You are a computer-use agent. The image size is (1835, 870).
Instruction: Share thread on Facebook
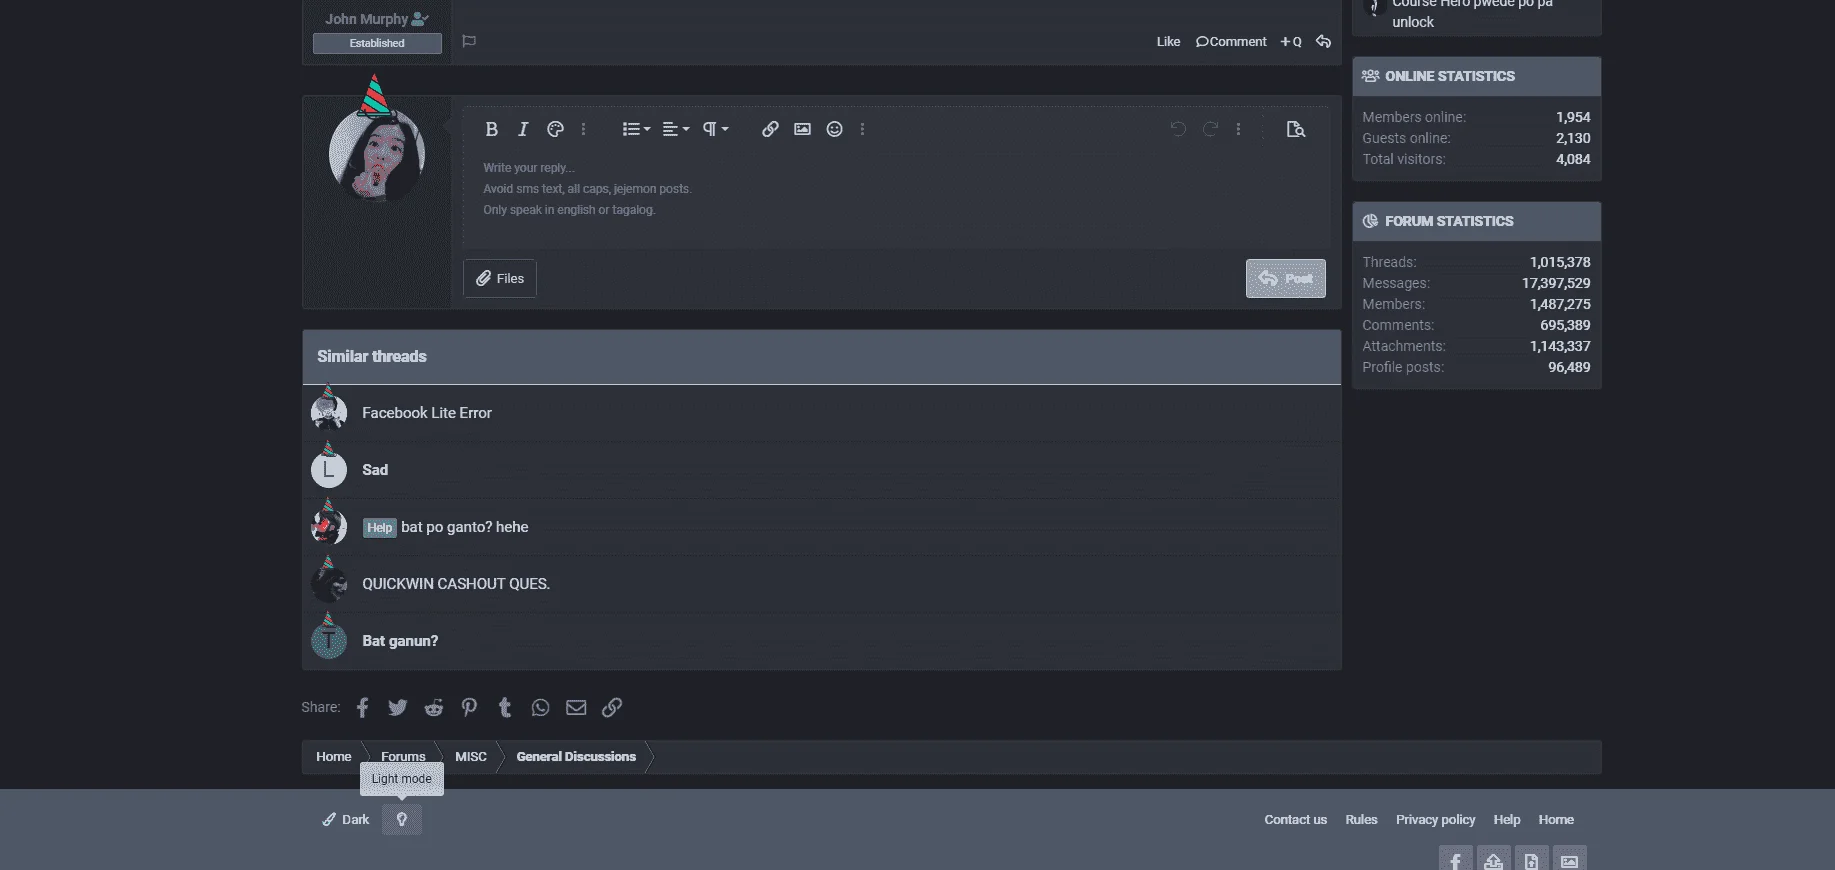click(x=362, y=707)
